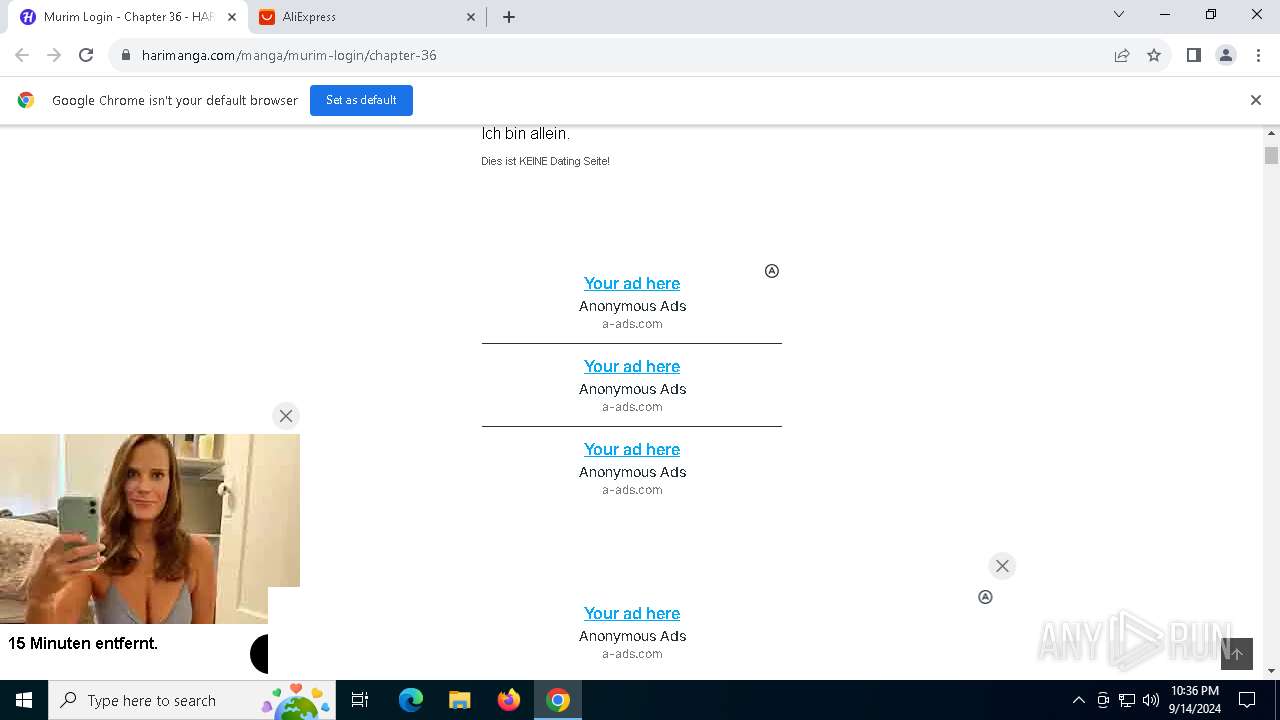The image size is (1280, 720).
Task: Click the address bar URL field
Action: coord(620,55)
